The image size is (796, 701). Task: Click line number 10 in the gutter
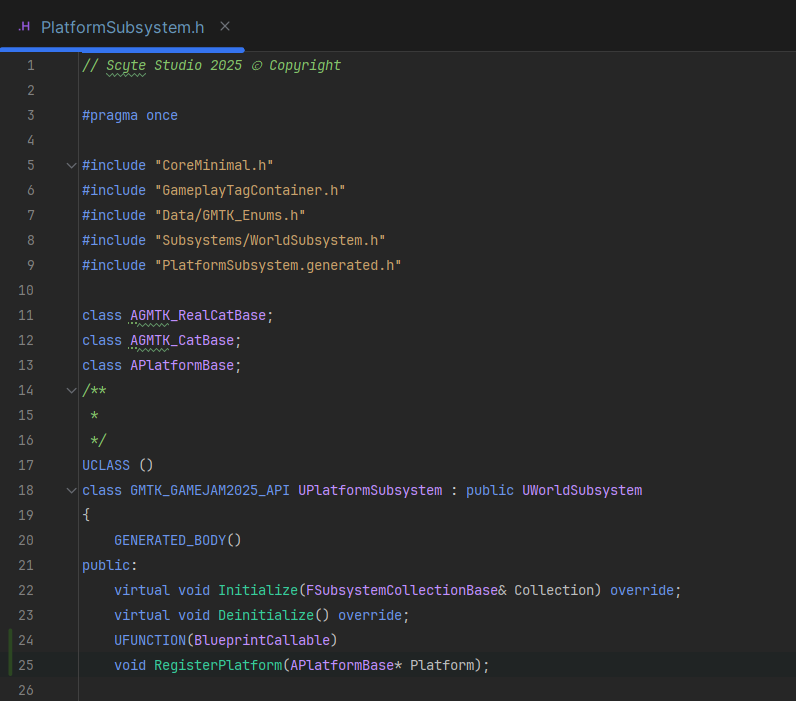[26, 290]
